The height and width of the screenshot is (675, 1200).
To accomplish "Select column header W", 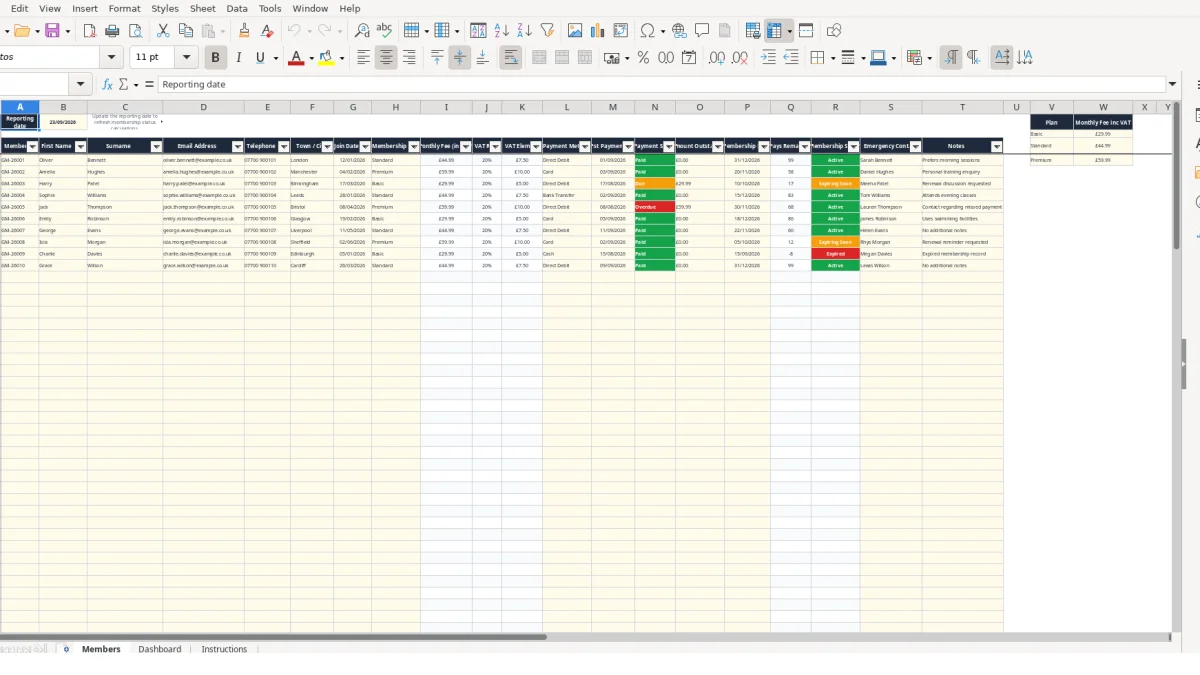I will pyautogui.click(x=1103, y=107).
